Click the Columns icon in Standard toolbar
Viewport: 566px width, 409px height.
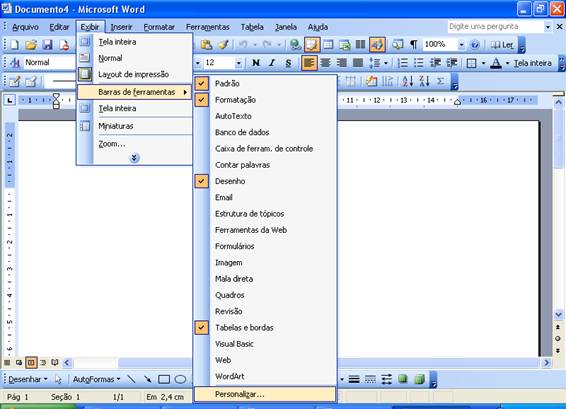coord(360,45)
